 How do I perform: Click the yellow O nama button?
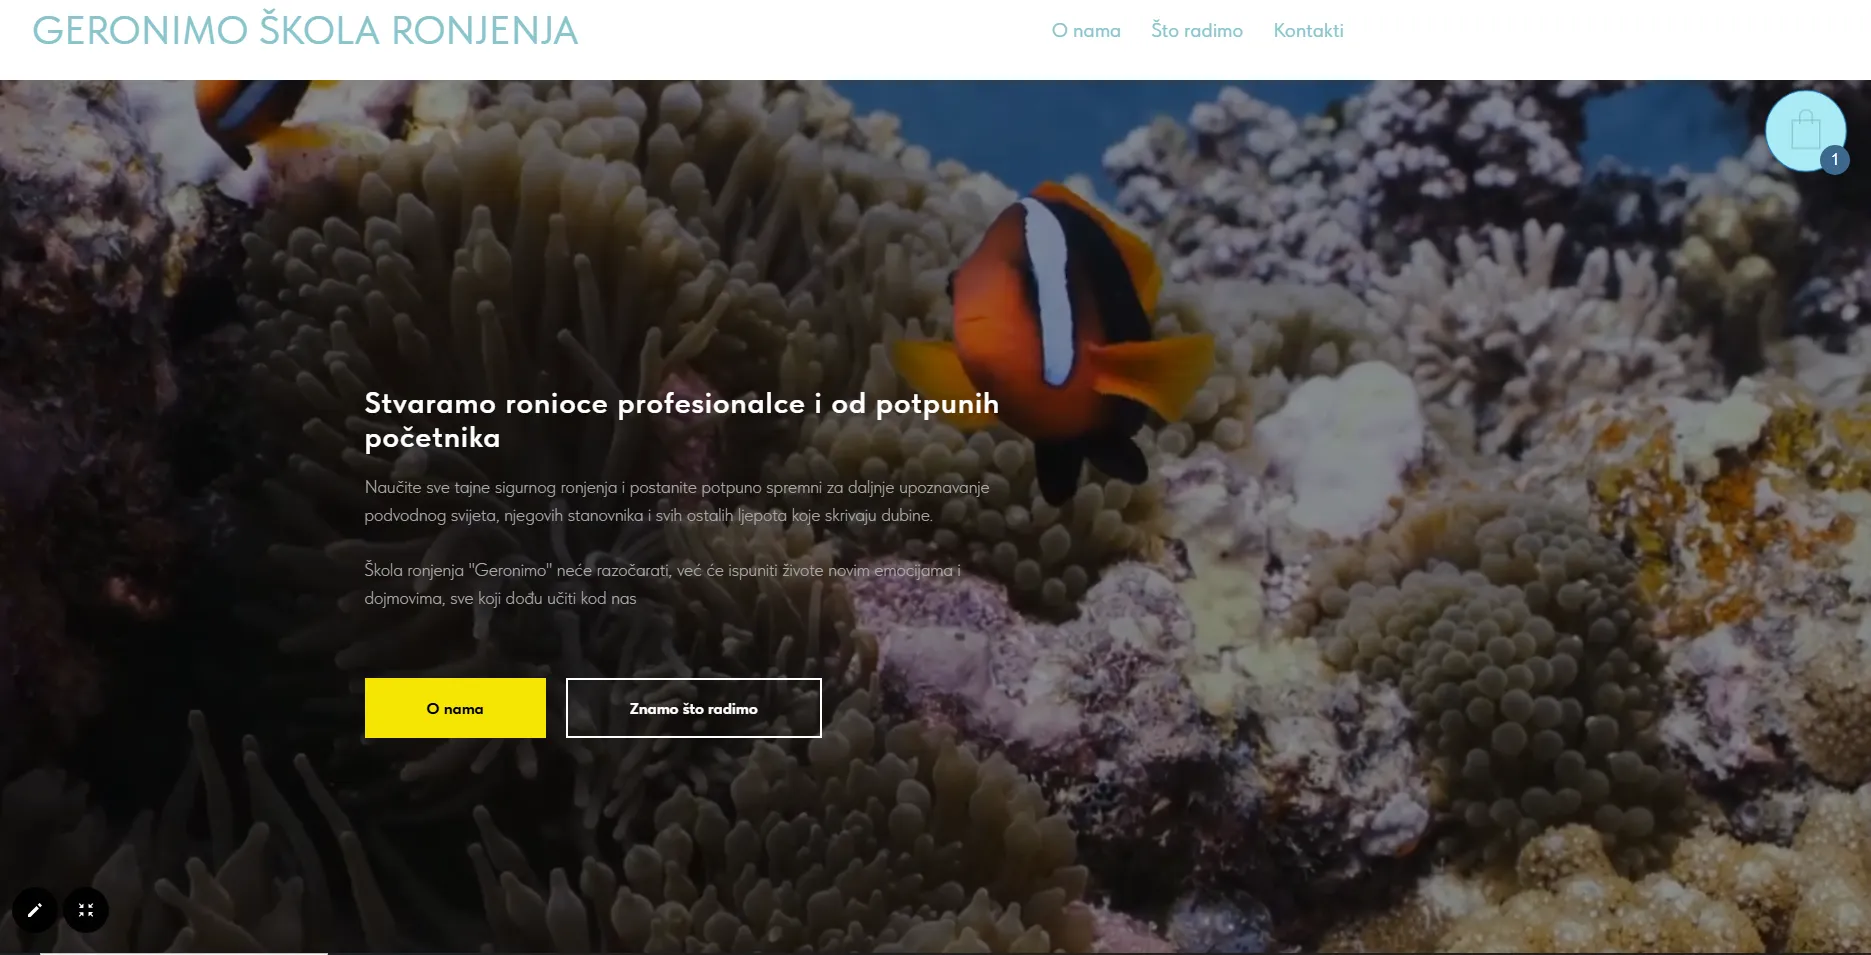[x=455, y=708]
